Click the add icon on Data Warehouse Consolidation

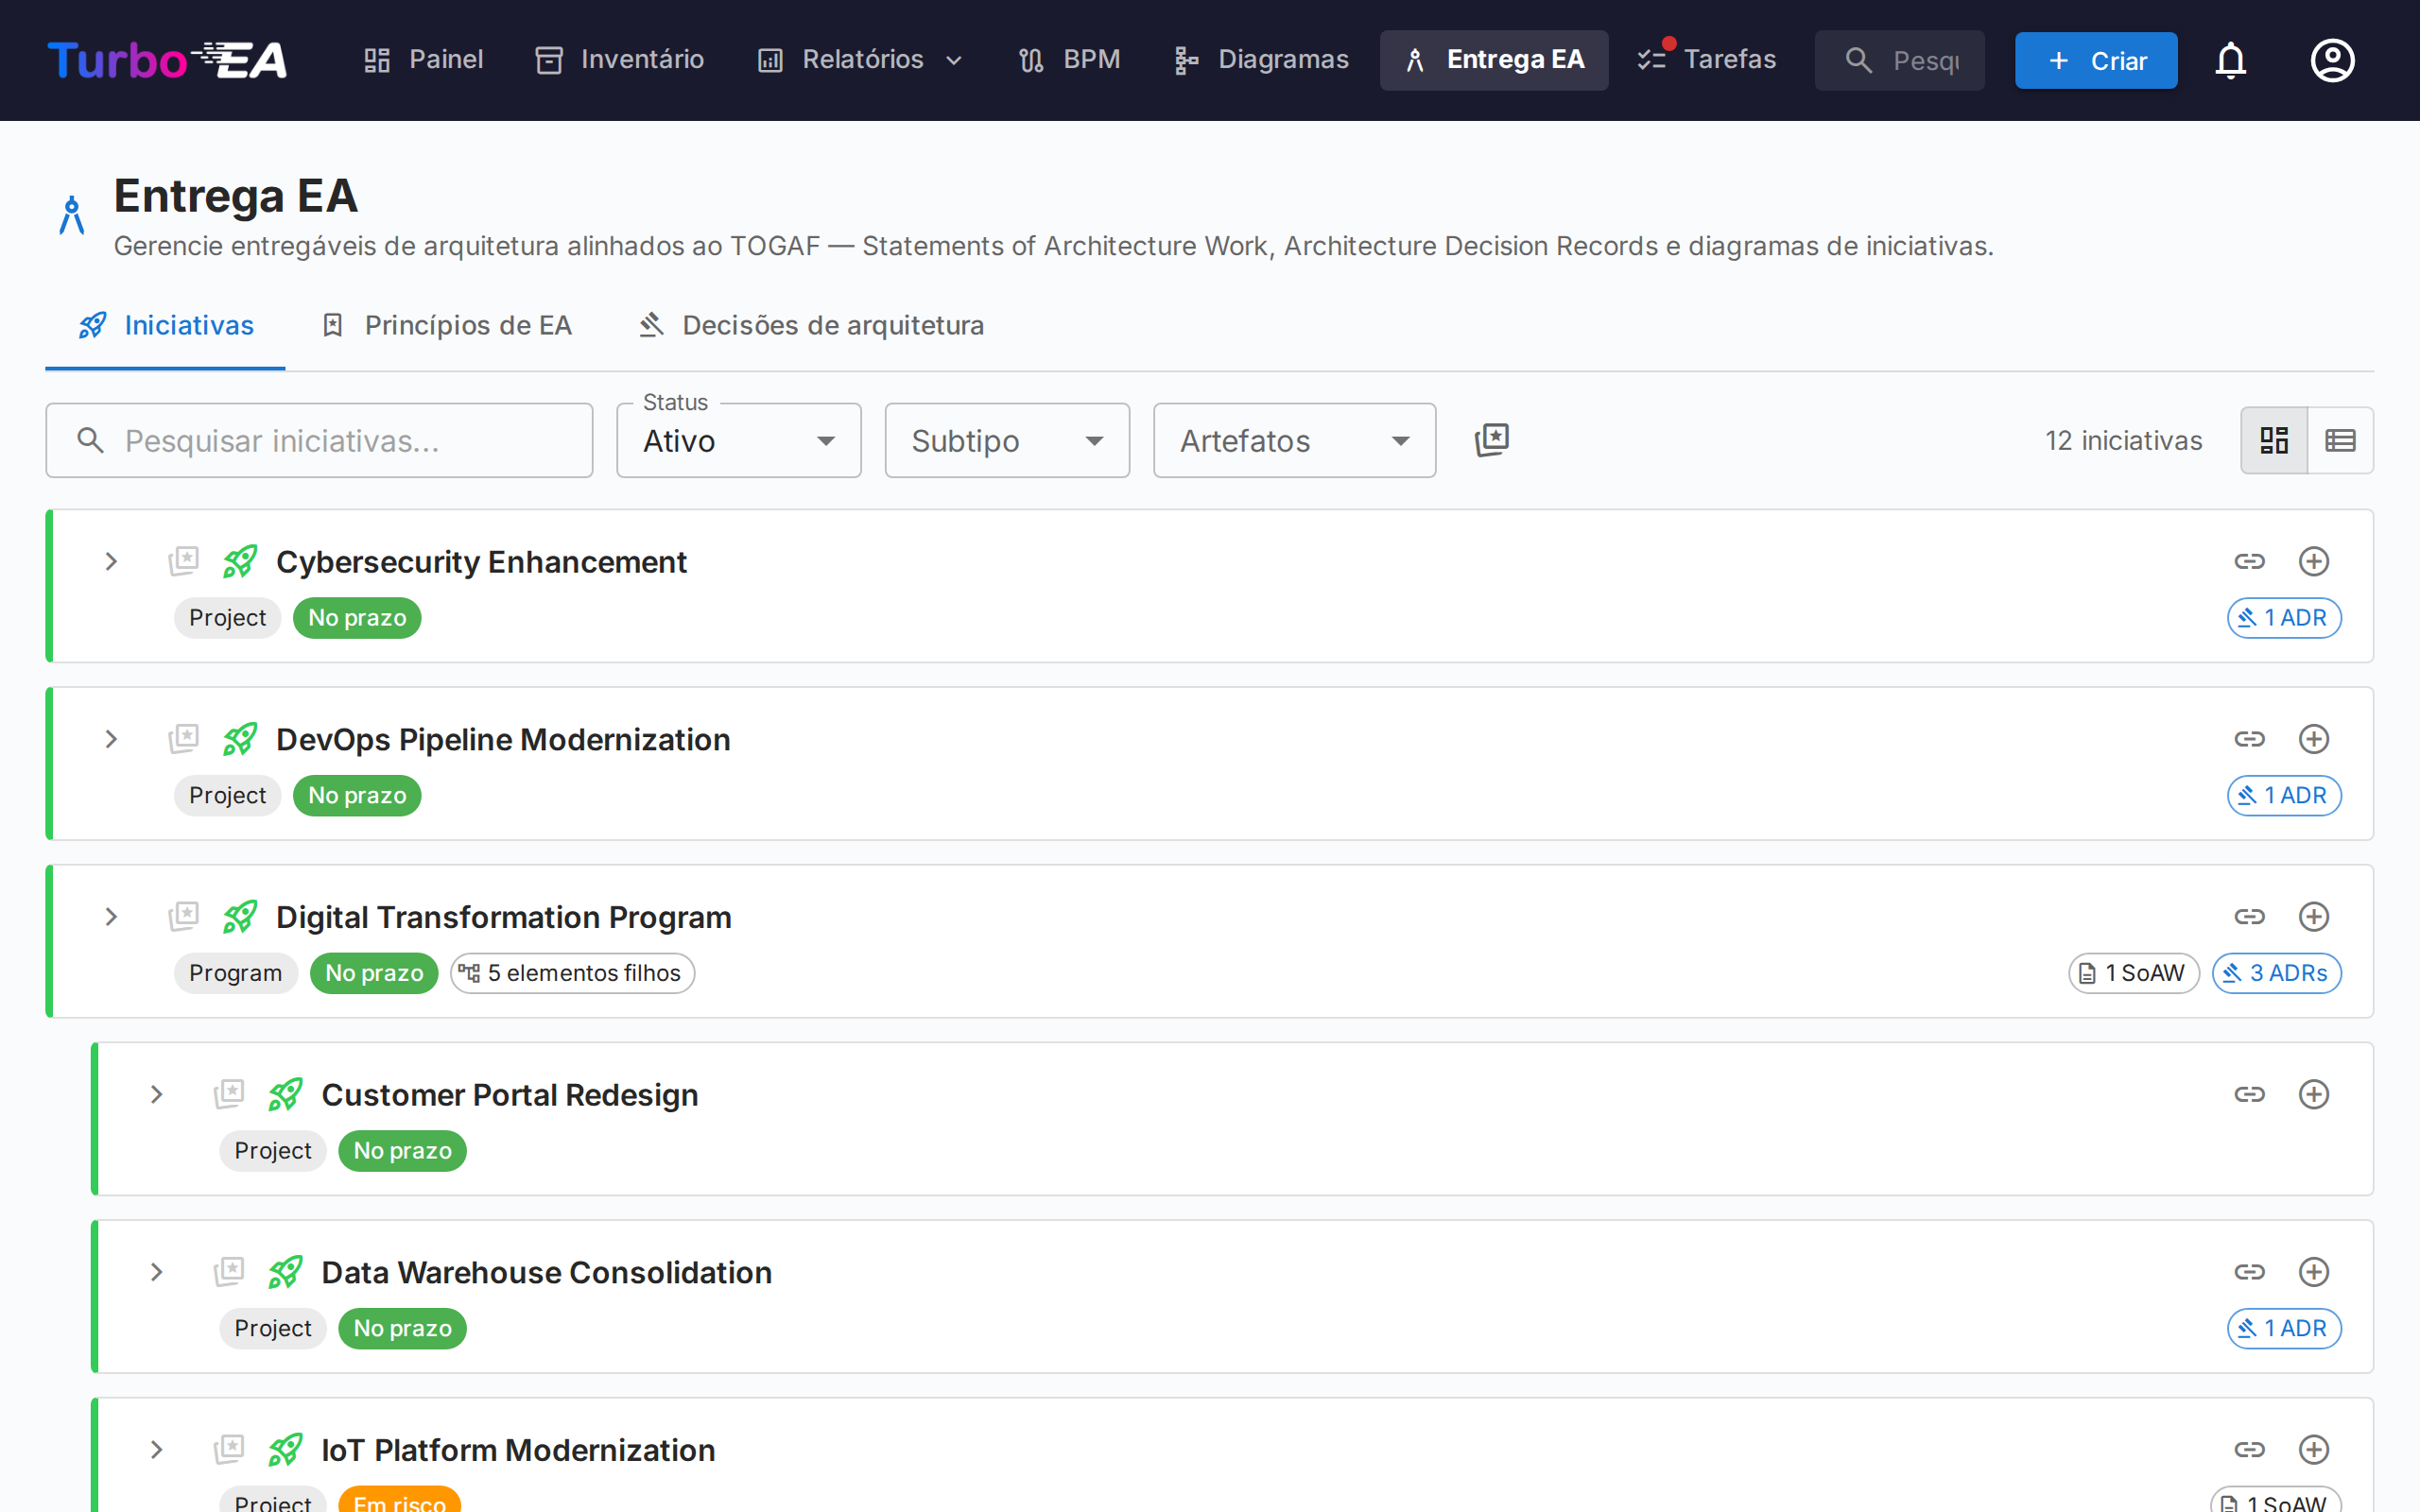[x=2313, y=1272]
